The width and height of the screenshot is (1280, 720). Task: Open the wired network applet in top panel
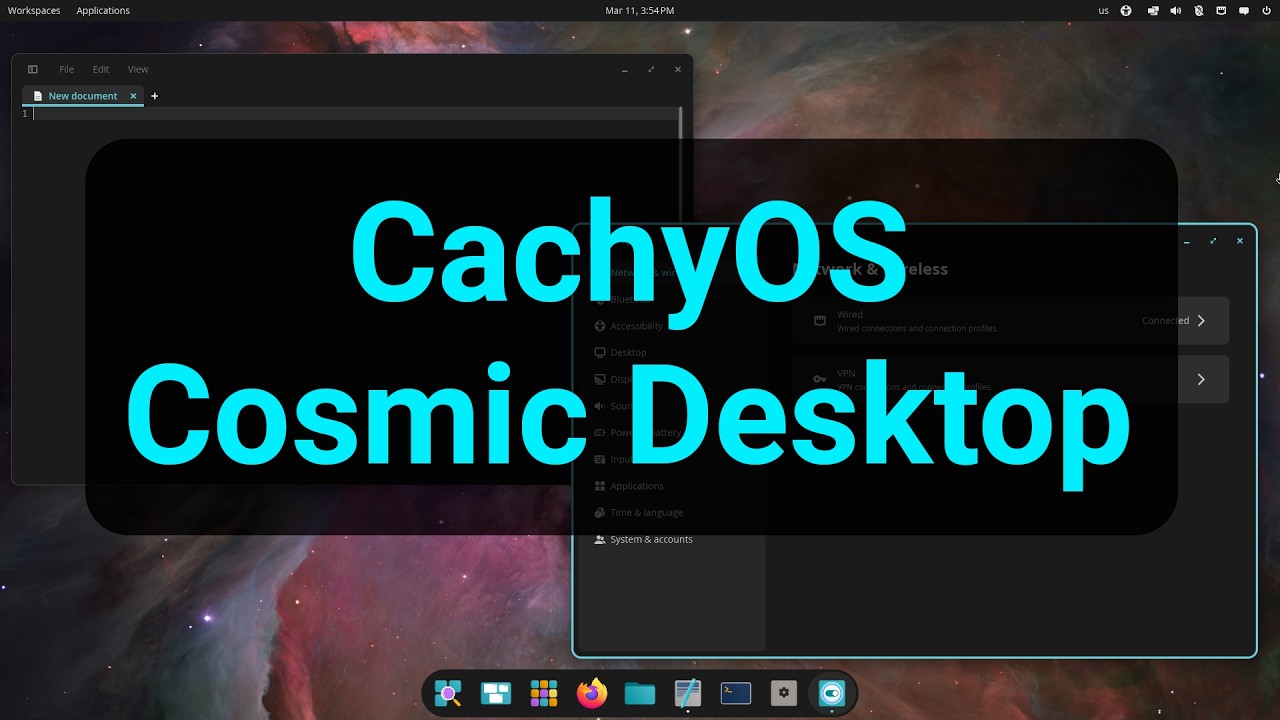coord(1221,11)
